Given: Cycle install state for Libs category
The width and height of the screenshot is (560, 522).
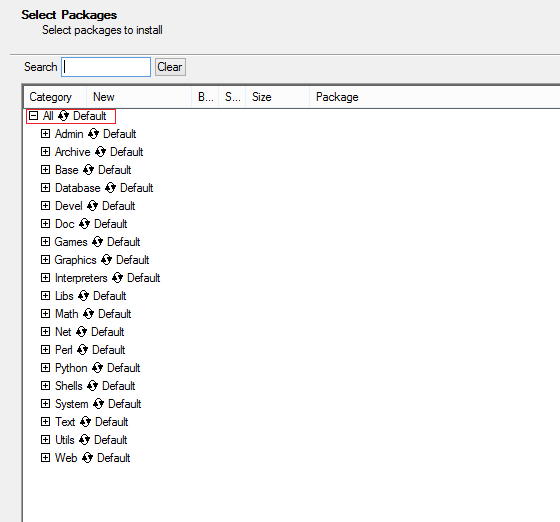Looking at the screenshot, I should pos(83,296).
